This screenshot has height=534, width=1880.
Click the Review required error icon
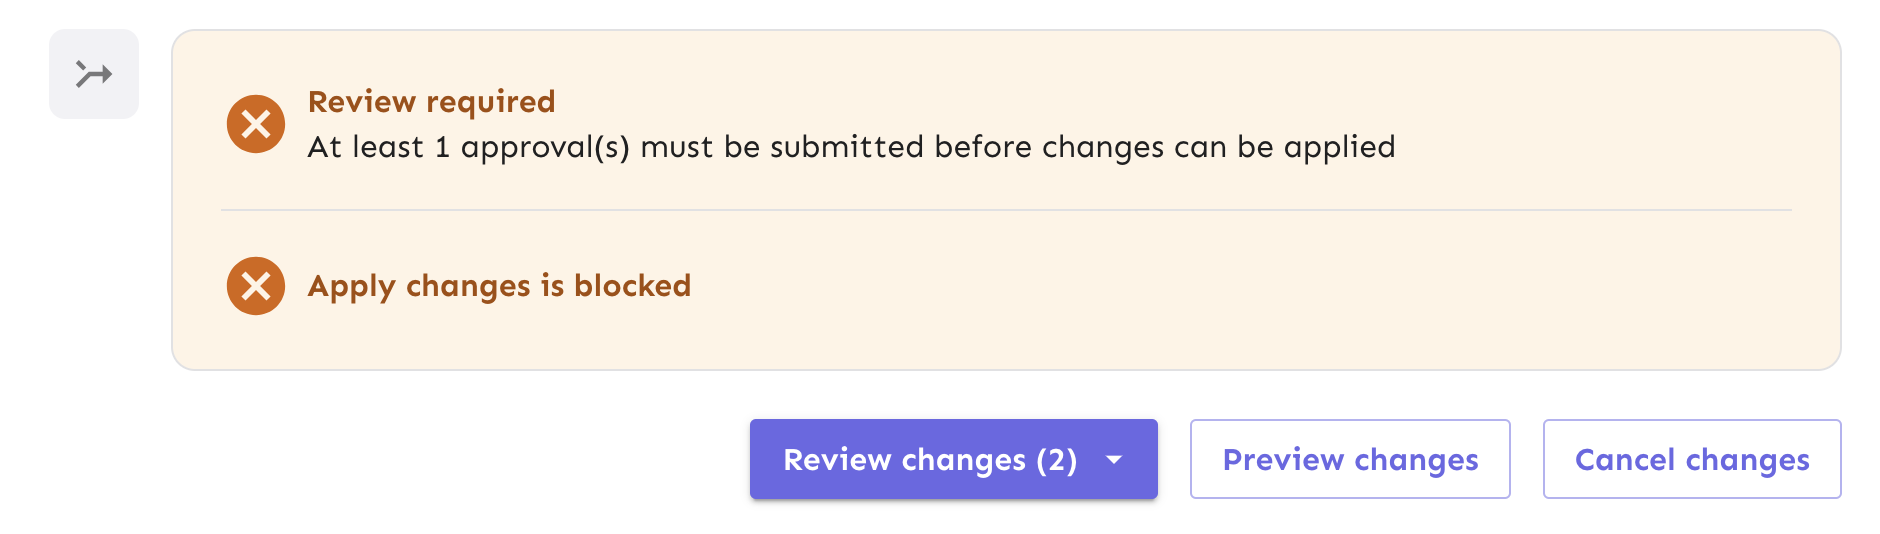256,124
